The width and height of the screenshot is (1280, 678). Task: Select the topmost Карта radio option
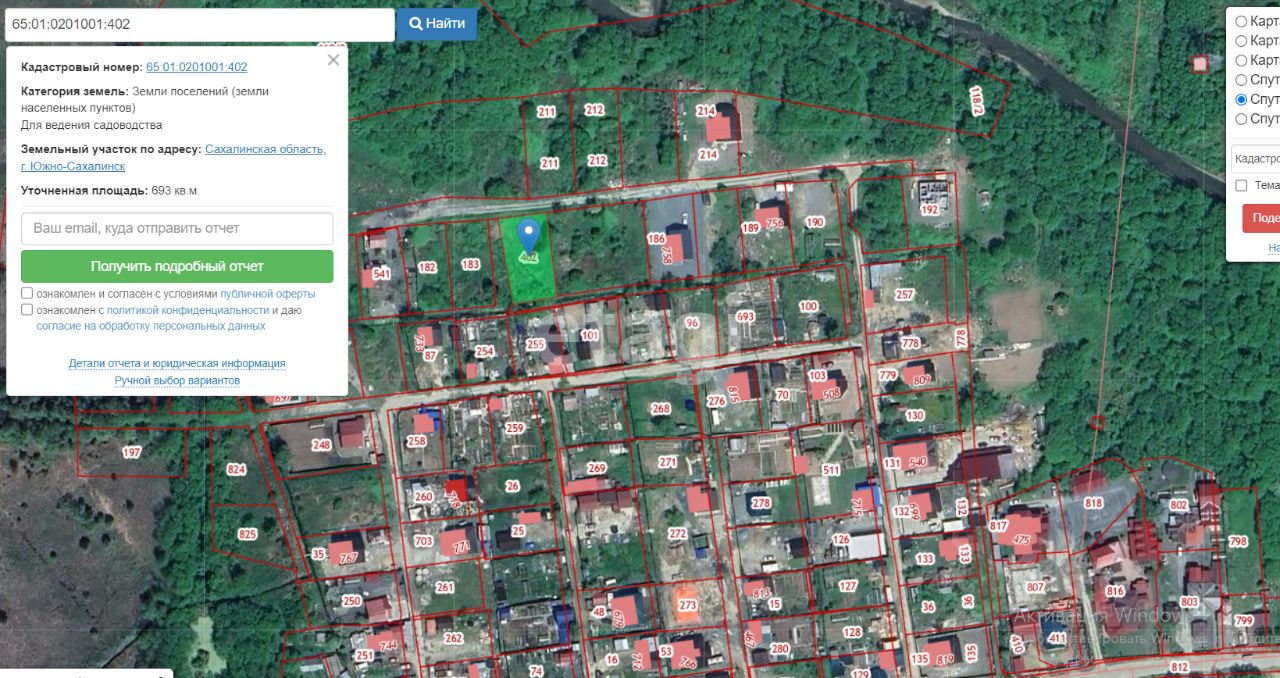click(1241, 21)
